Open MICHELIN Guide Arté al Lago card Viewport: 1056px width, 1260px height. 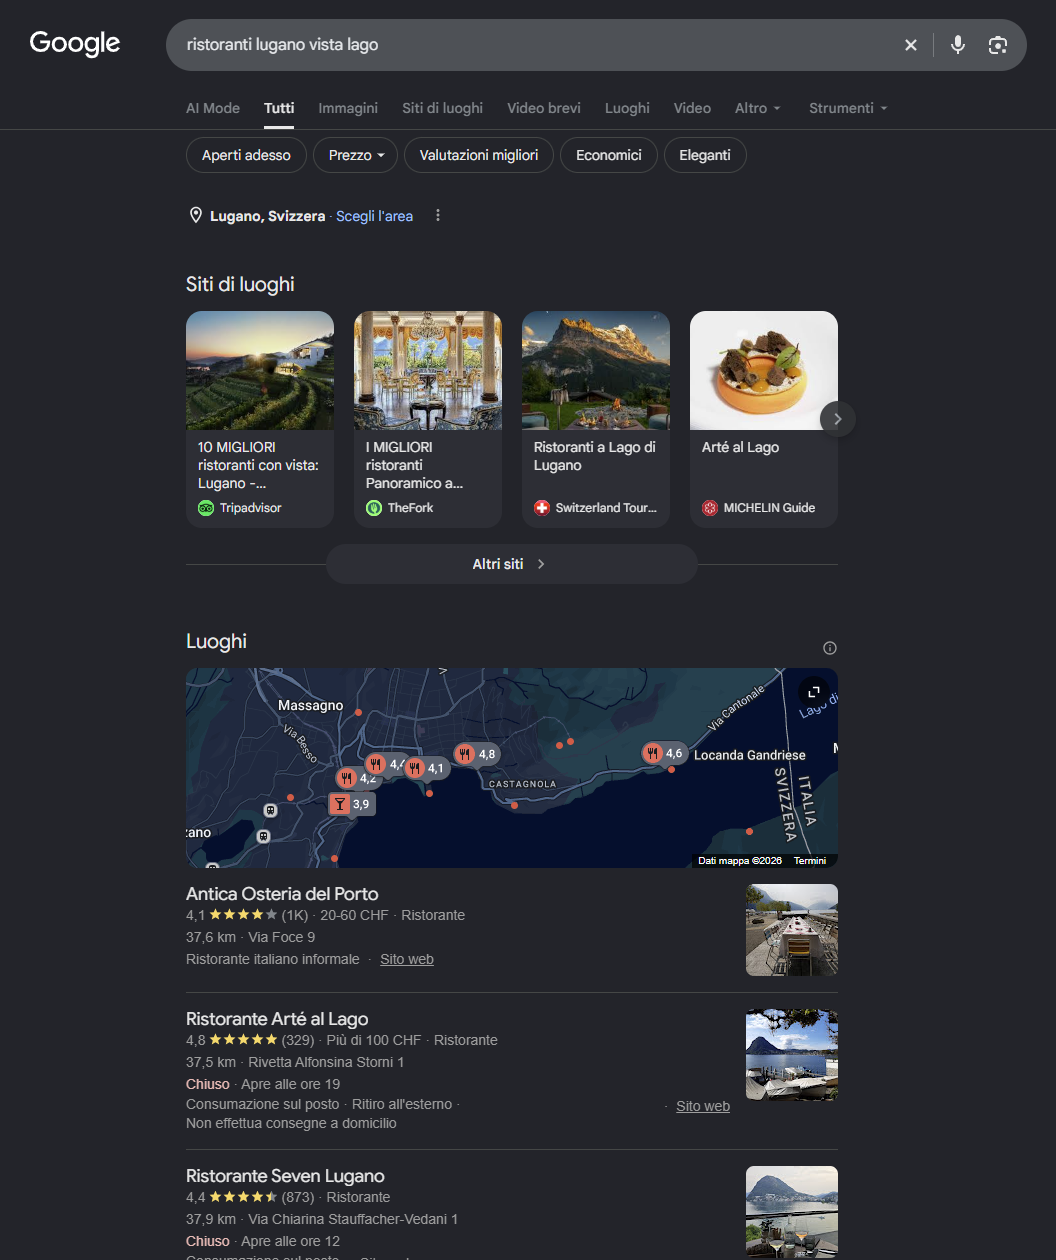pos(764,419)
